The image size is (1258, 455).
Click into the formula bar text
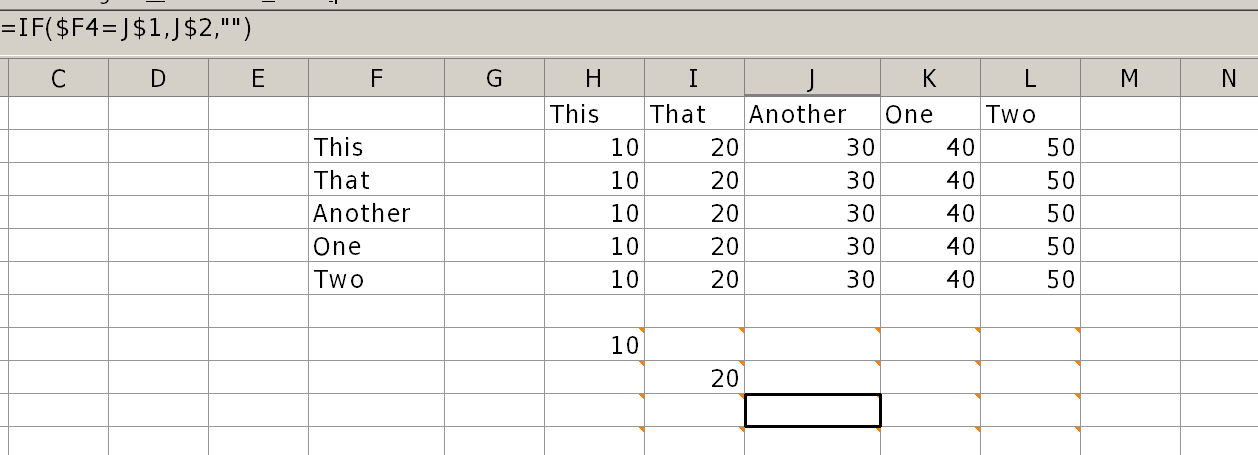(x=126, y=28)
